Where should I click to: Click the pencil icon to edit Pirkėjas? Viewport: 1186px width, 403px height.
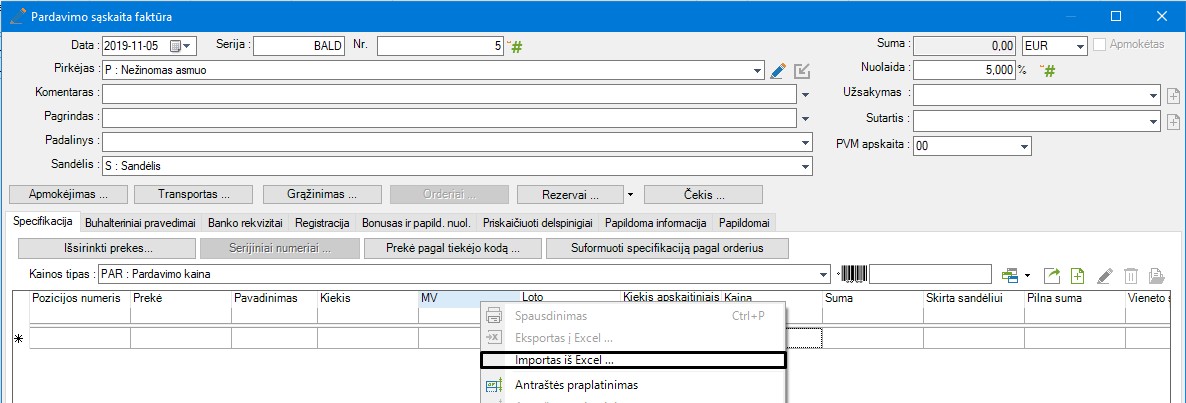tap(778, 71)
